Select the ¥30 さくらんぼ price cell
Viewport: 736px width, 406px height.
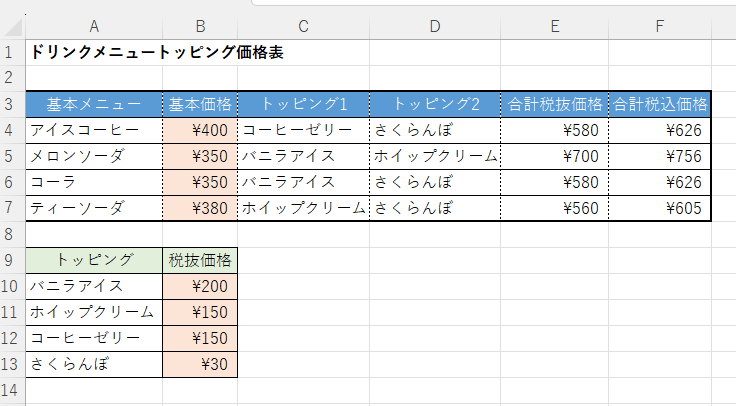tap(200, 364)
